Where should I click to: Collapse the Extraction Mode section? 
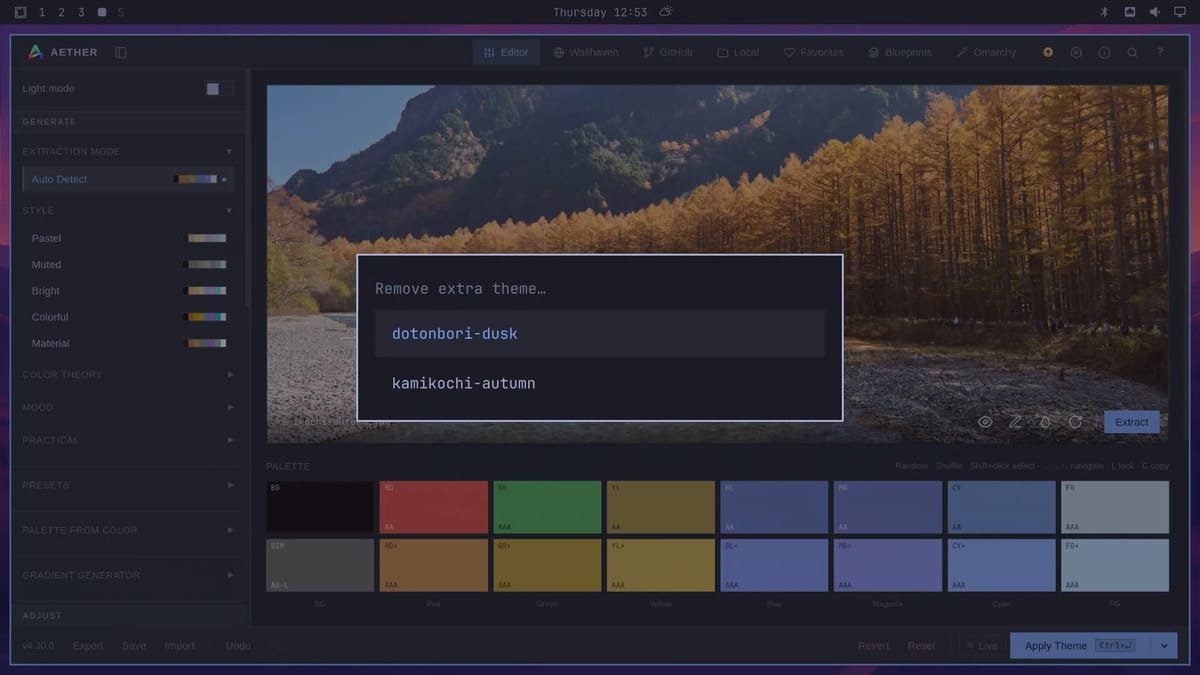click(x=128, y=151)
